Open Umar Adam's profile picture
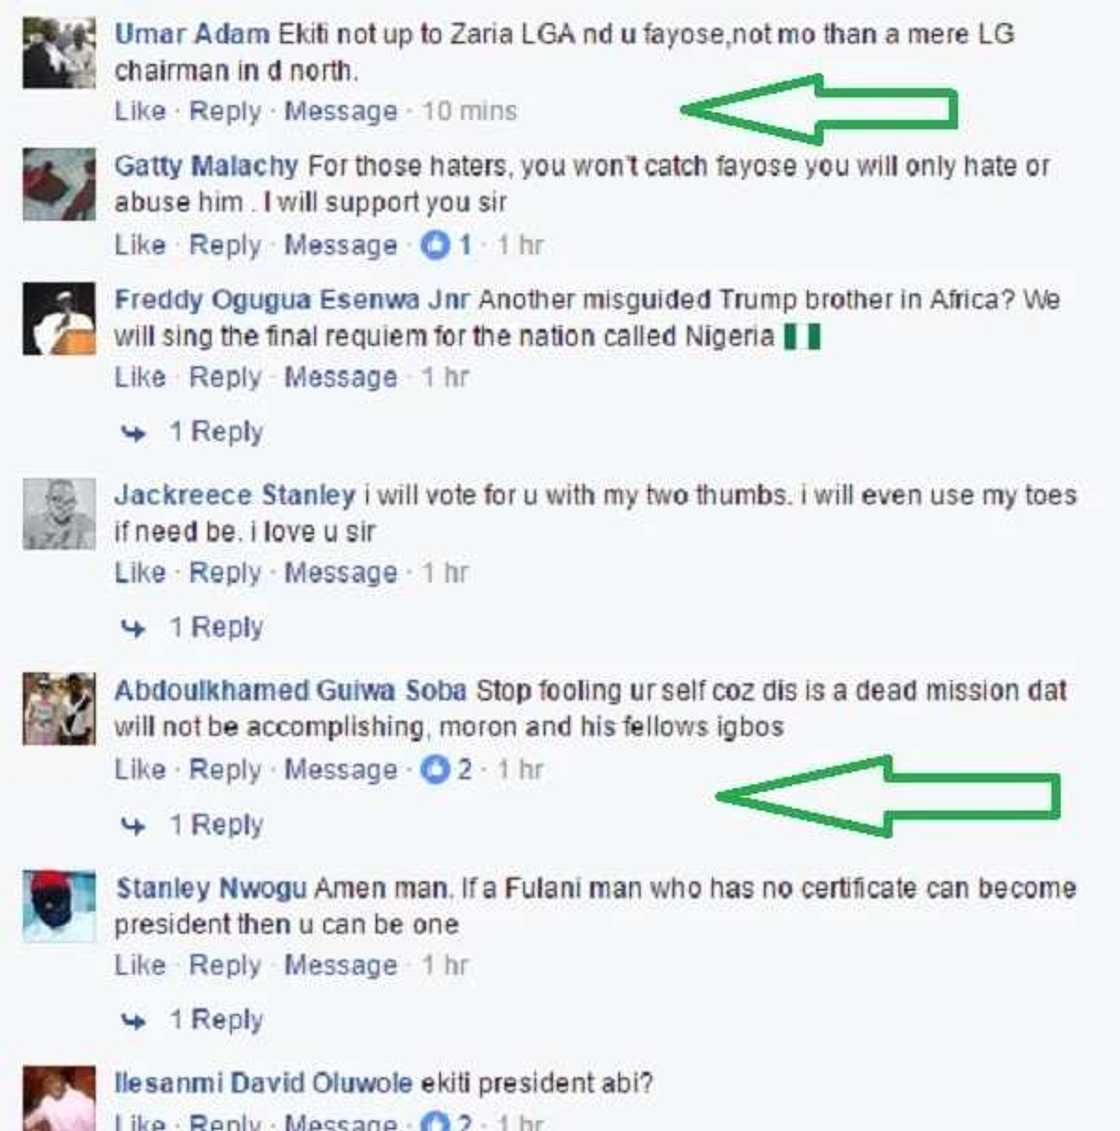The image size is (1120, 1131). coord(59,53)
